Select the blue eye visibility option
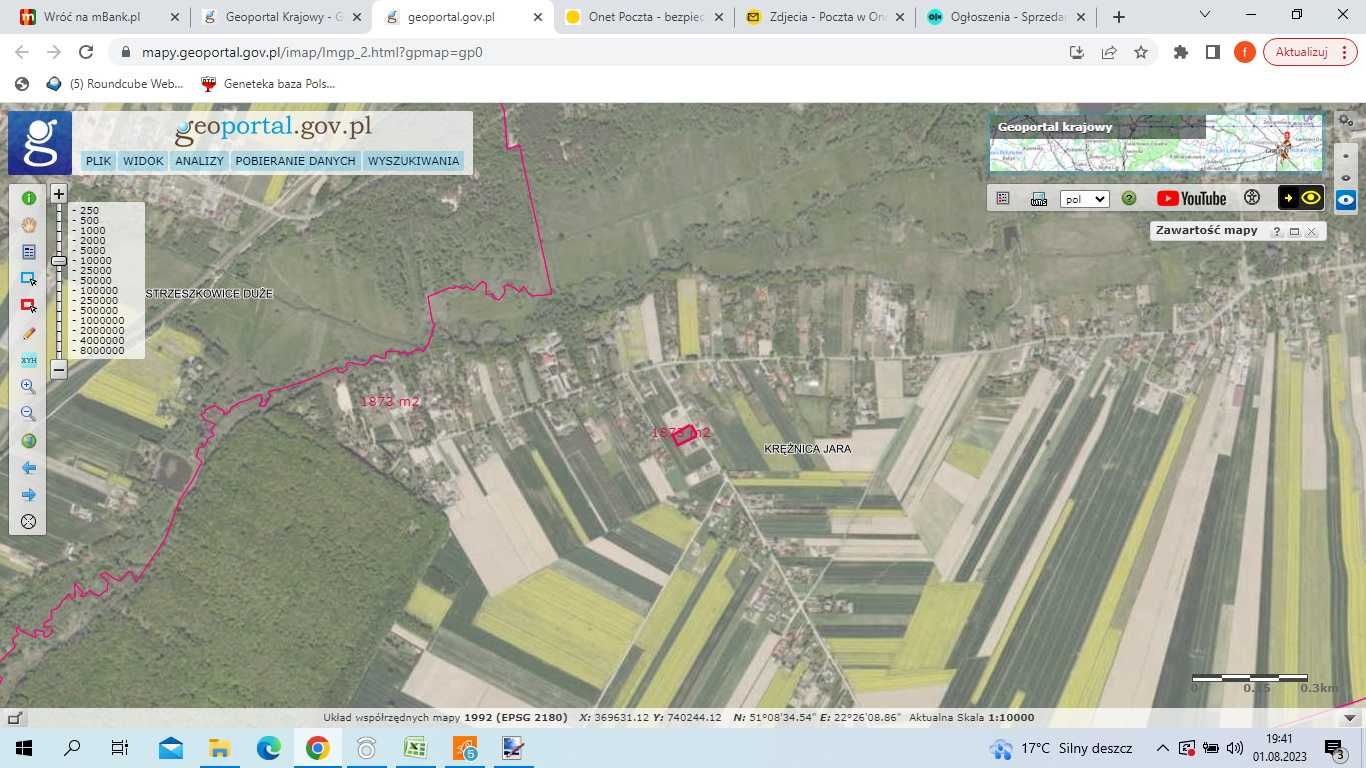This screenshot has width=1366, height=768. [x=1346, y=200]
